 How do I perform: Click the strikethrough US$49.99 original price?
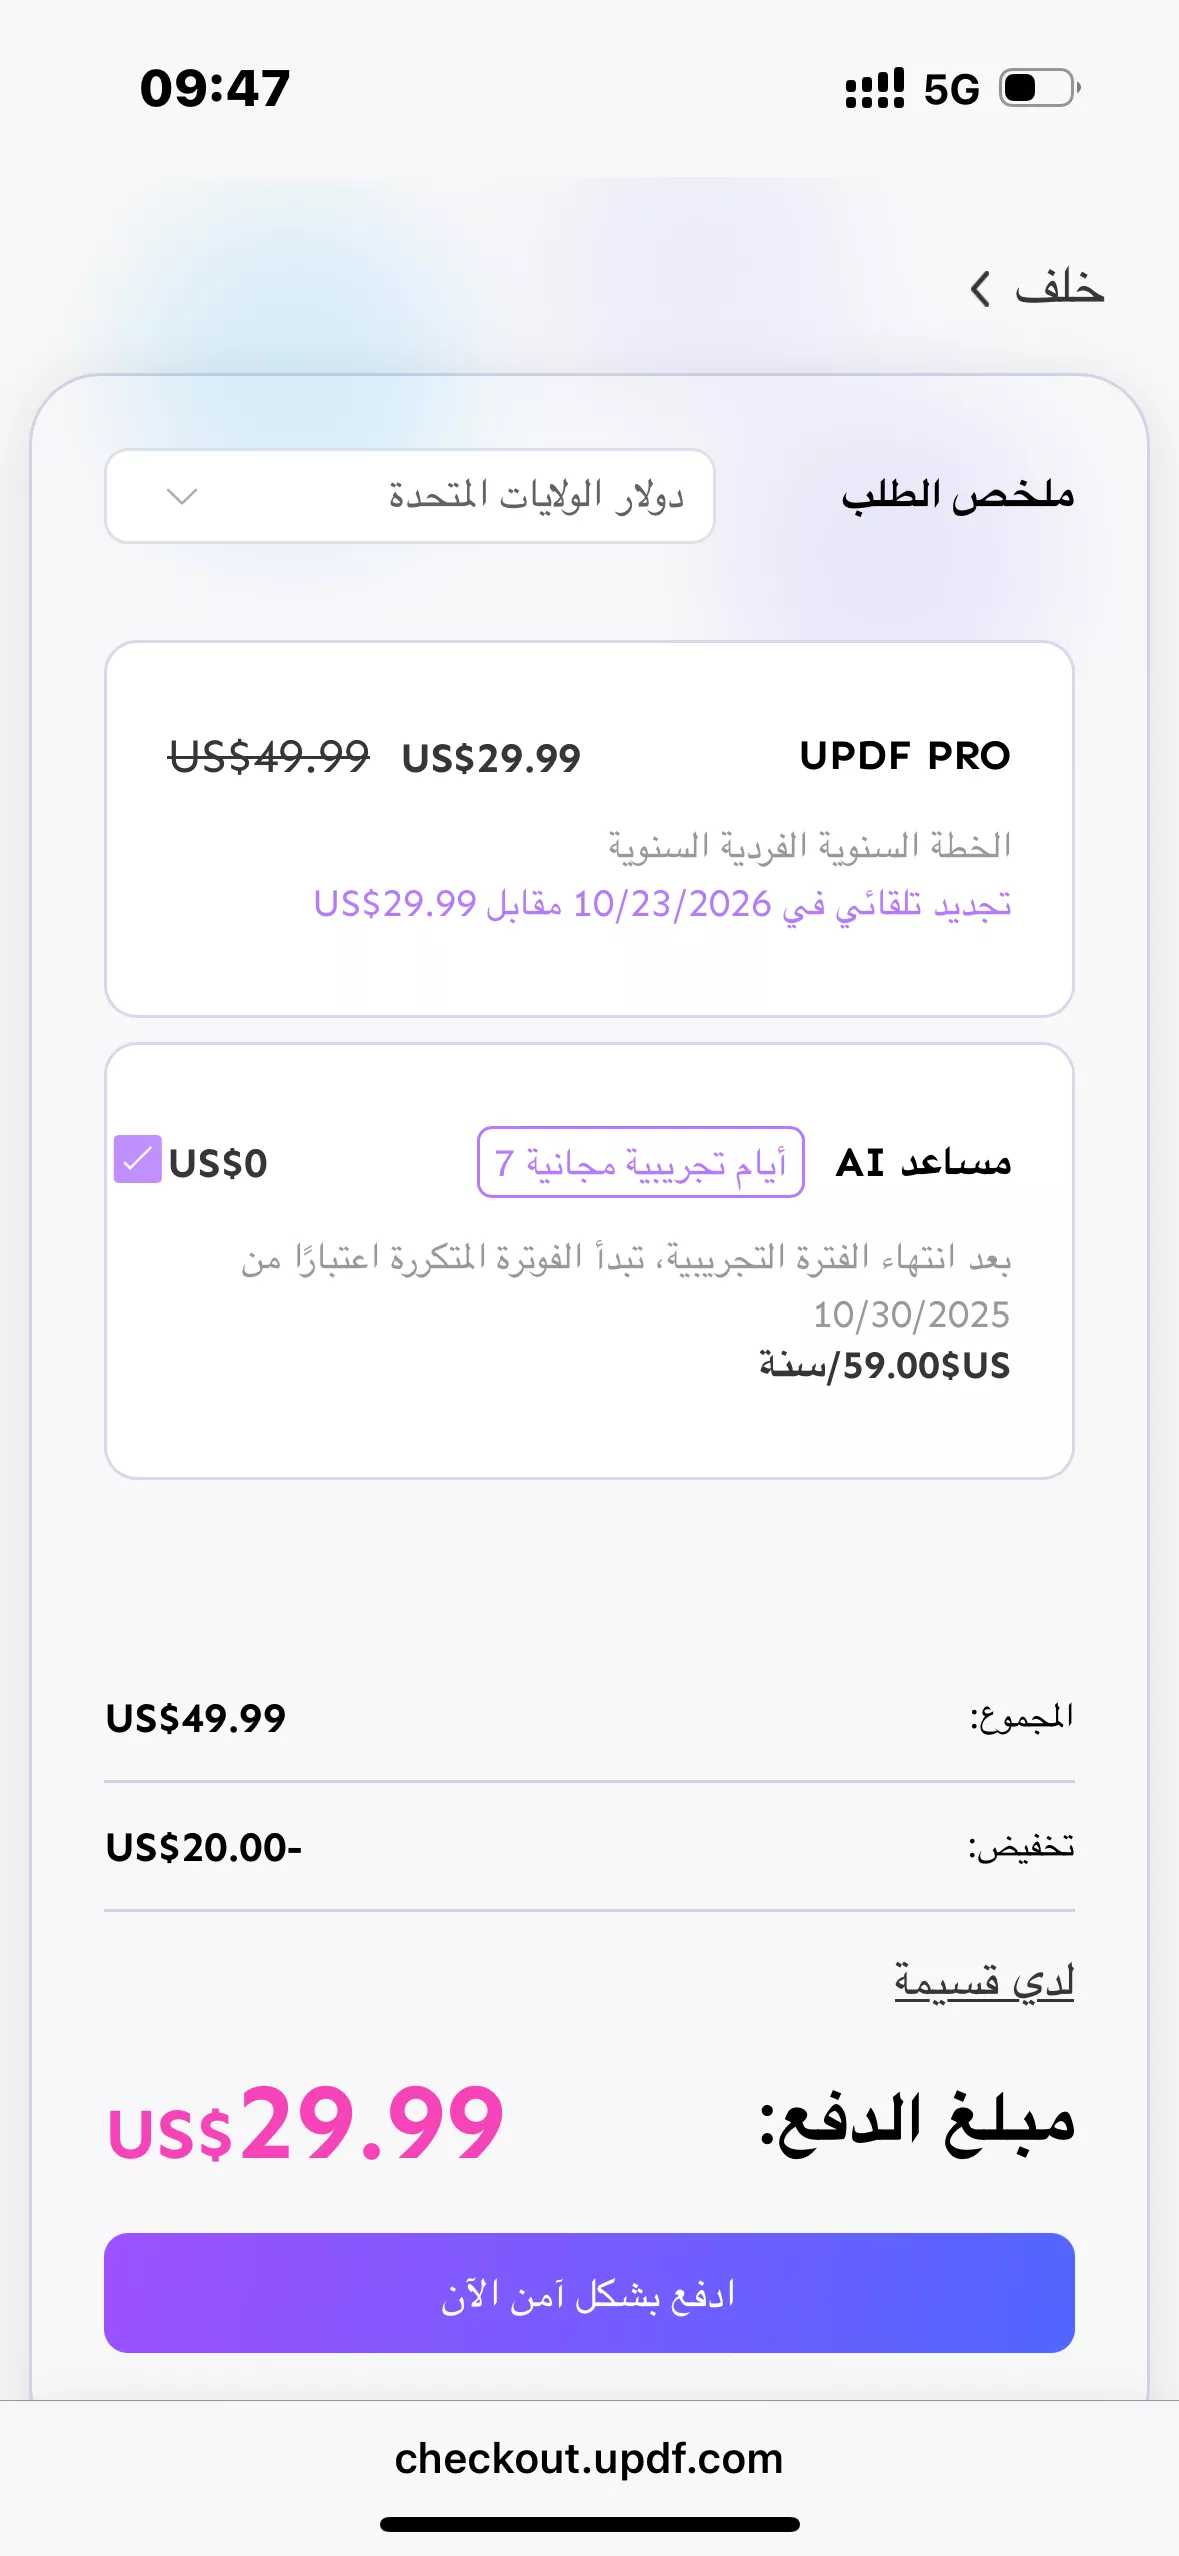268,757
